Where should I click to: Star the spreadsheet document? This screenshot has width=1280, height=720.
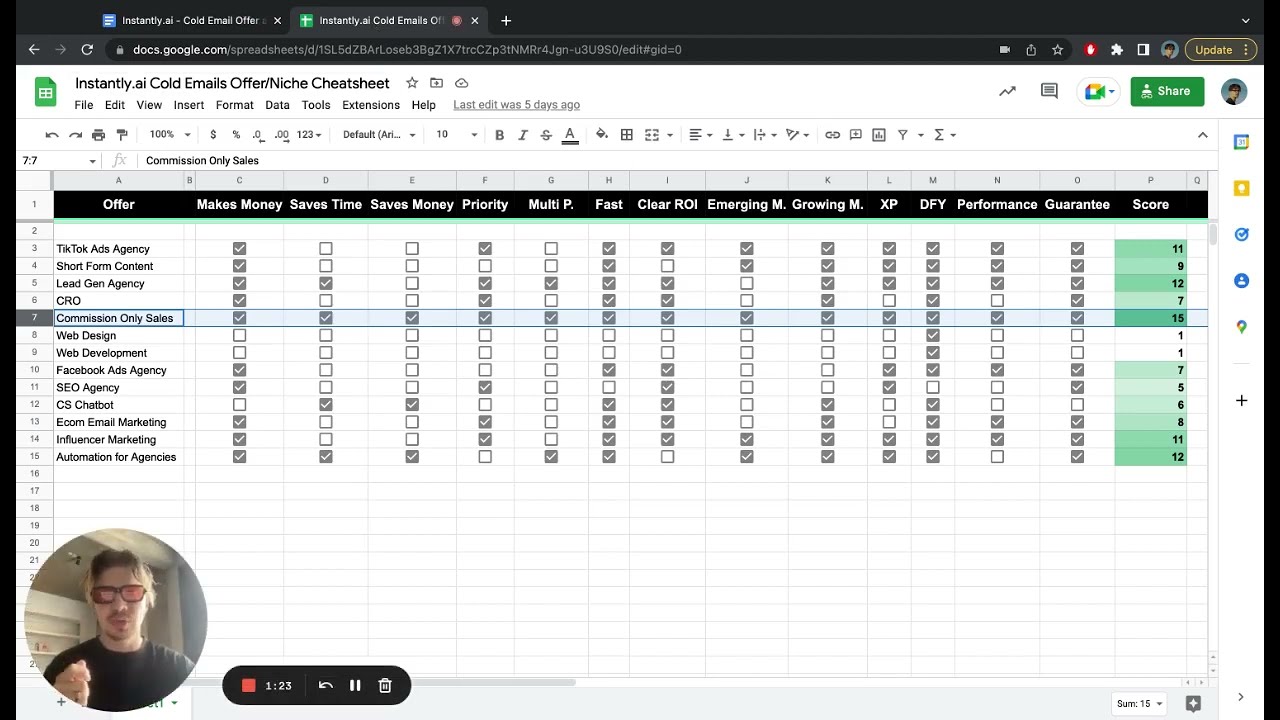pyautogui.click(x=411, y=83)
